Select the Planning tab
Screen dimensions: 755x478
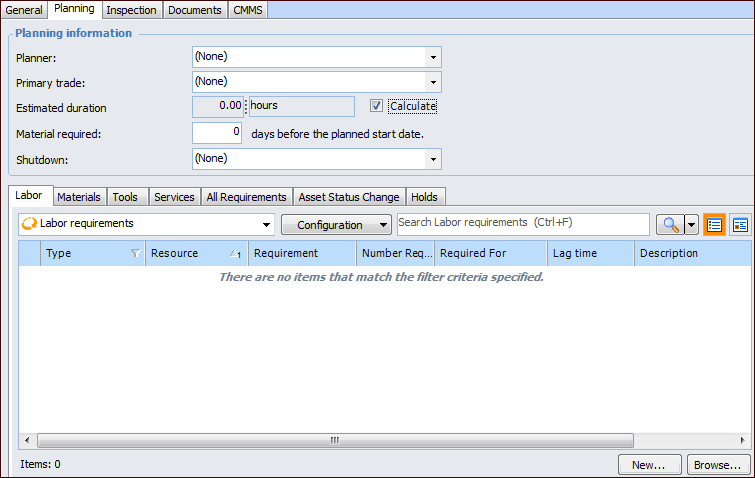click(74, 9)
